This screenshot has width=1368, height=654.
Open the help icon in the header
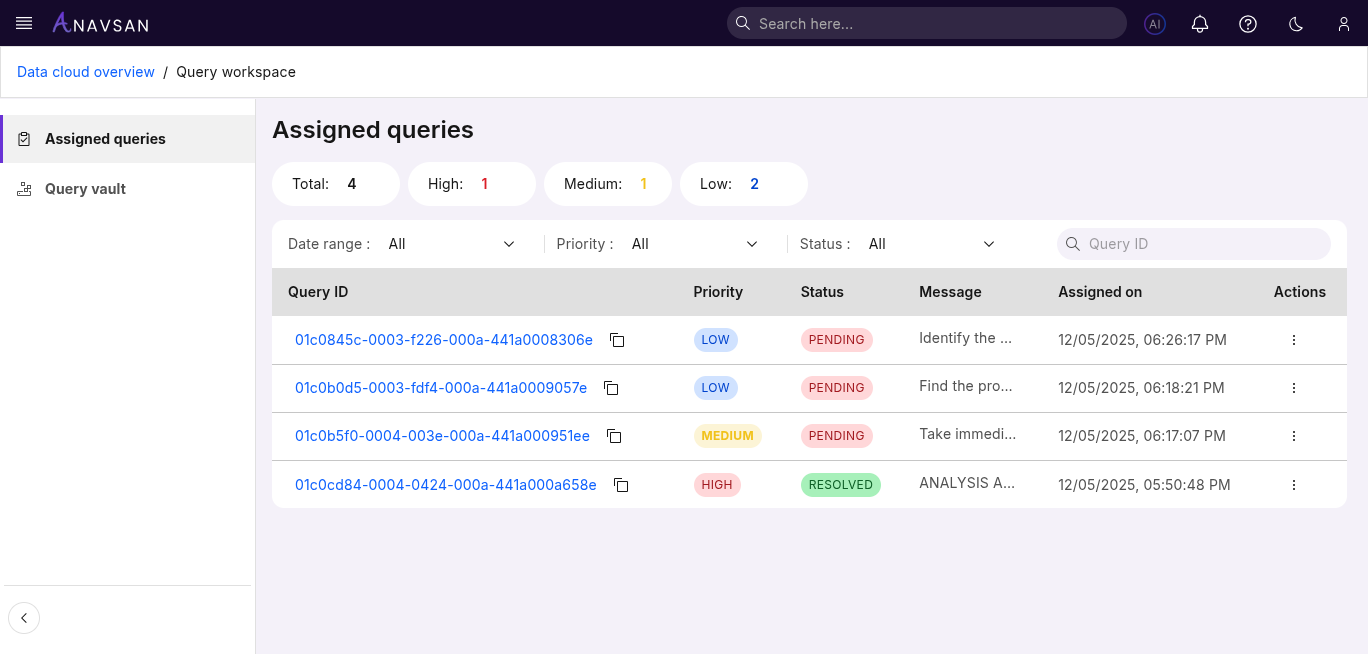(x=1248, y=23)
